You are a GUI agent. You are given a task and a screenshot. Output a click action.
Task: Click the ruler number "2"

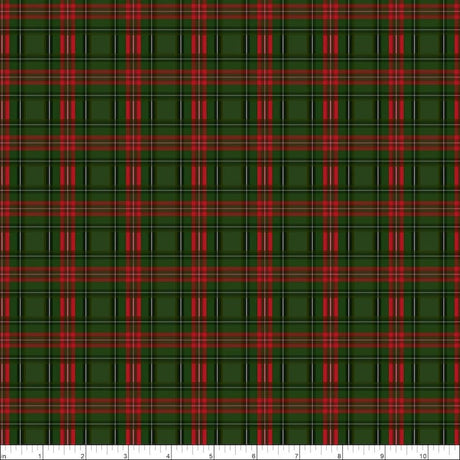click(83, 456)
